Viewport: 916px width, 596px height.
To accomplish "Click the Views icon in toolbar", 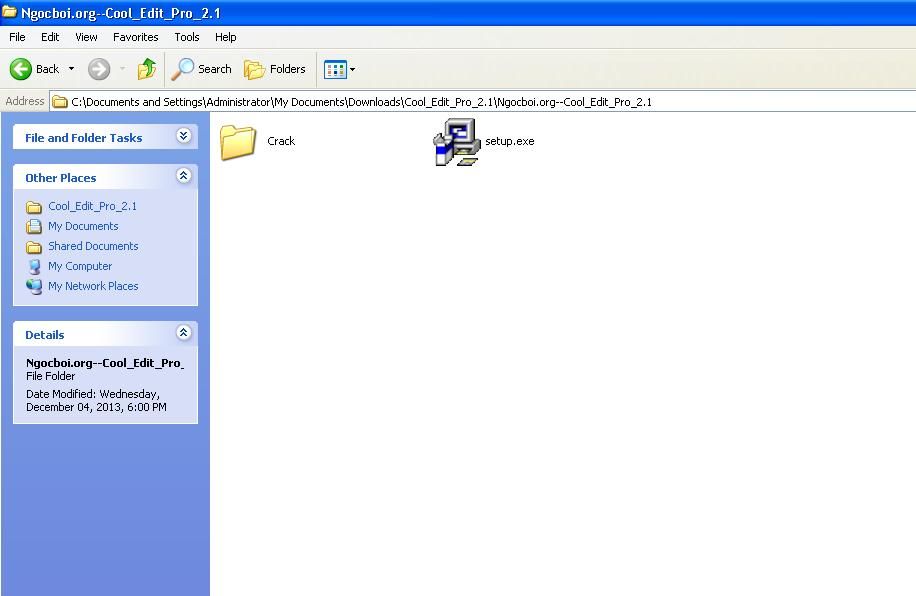I will click(x=334, y=69).
